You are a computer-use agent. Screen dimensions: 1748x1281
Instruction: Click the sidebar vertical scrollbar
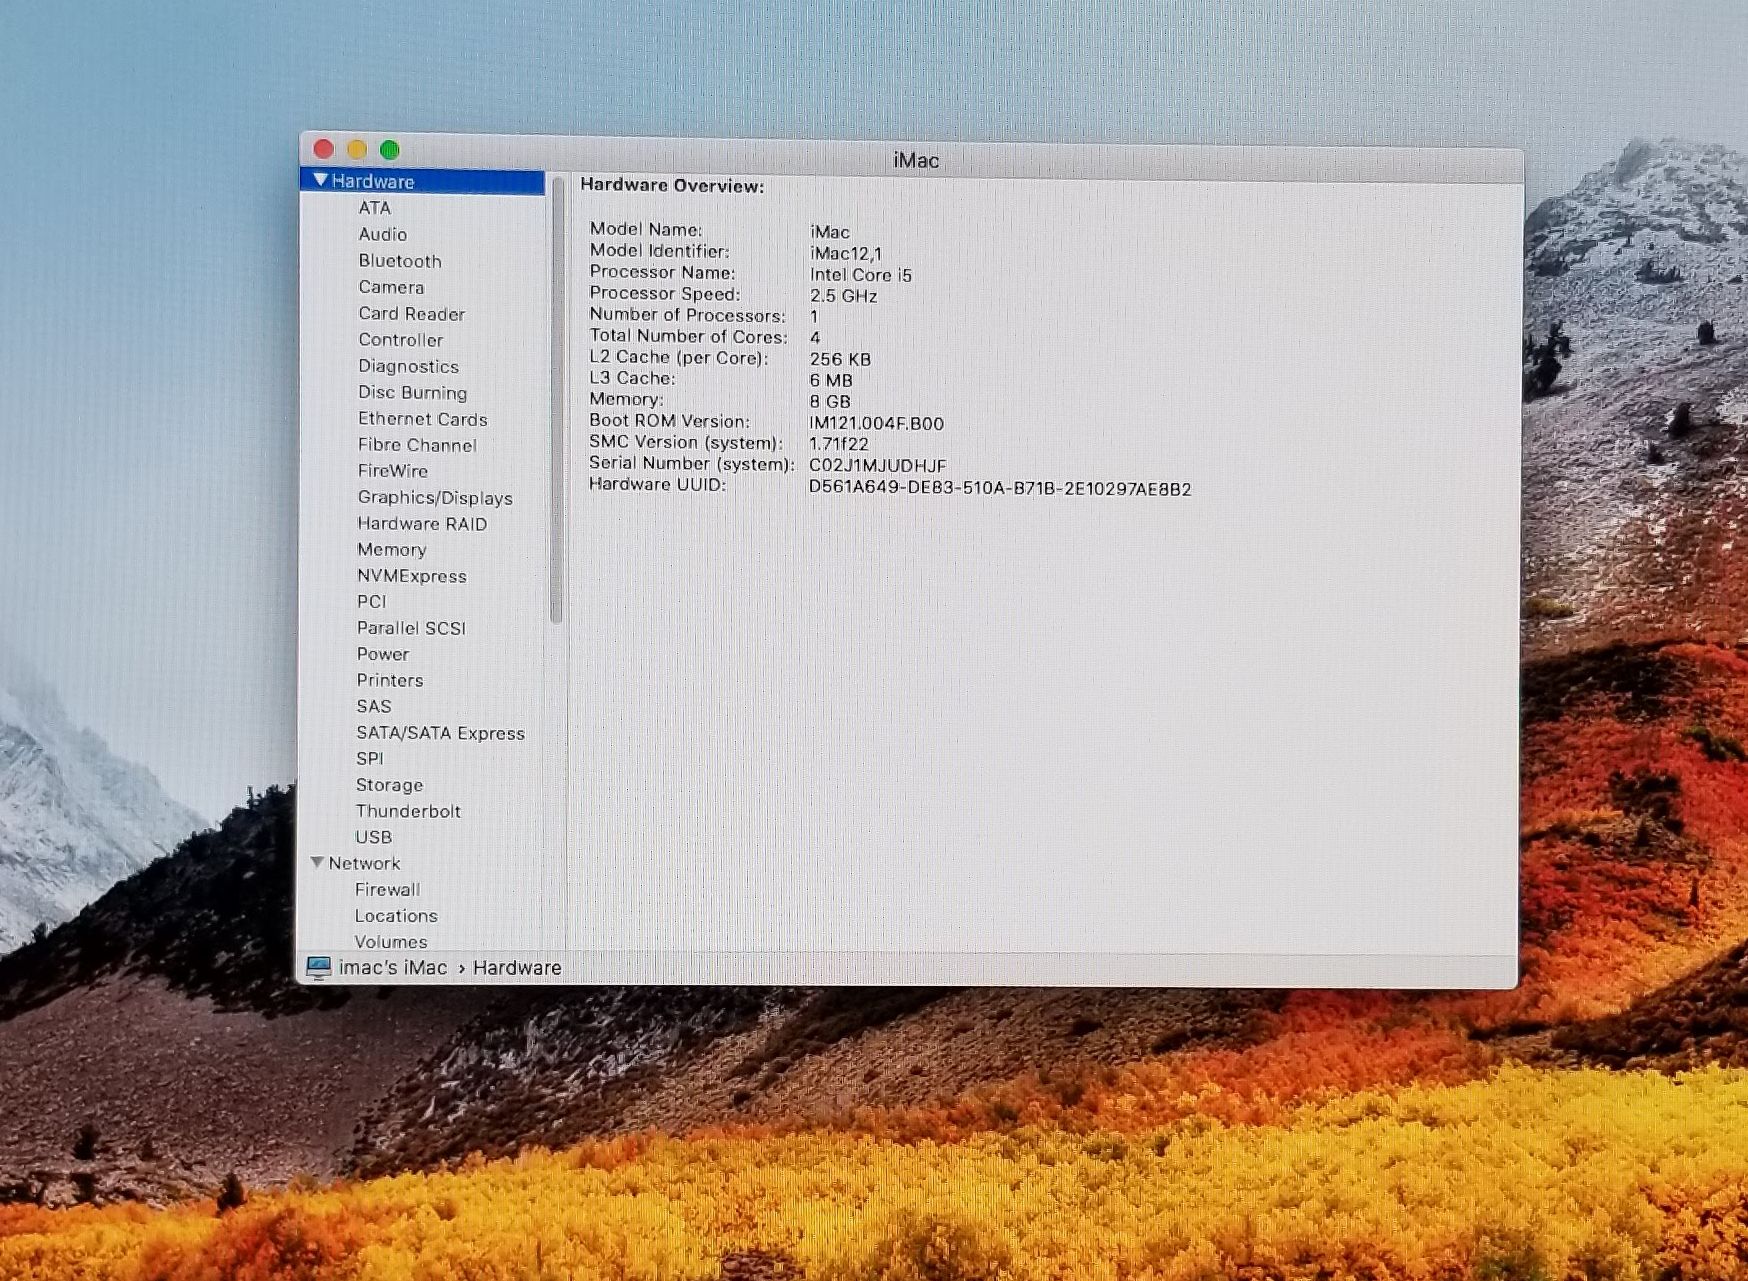point(556,400)
